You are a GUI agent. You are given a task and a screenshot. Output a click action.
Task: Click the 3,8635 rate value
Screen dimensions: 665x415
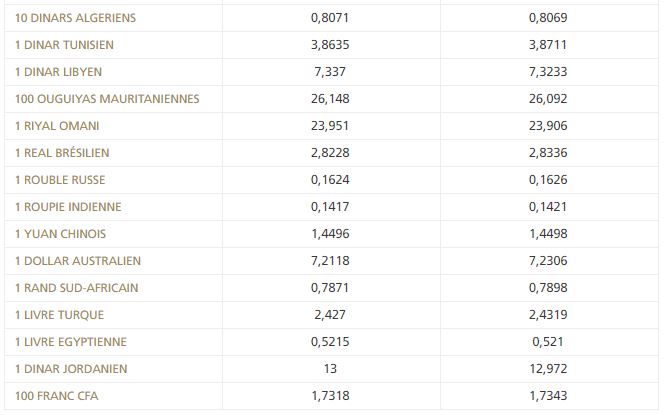331,45
